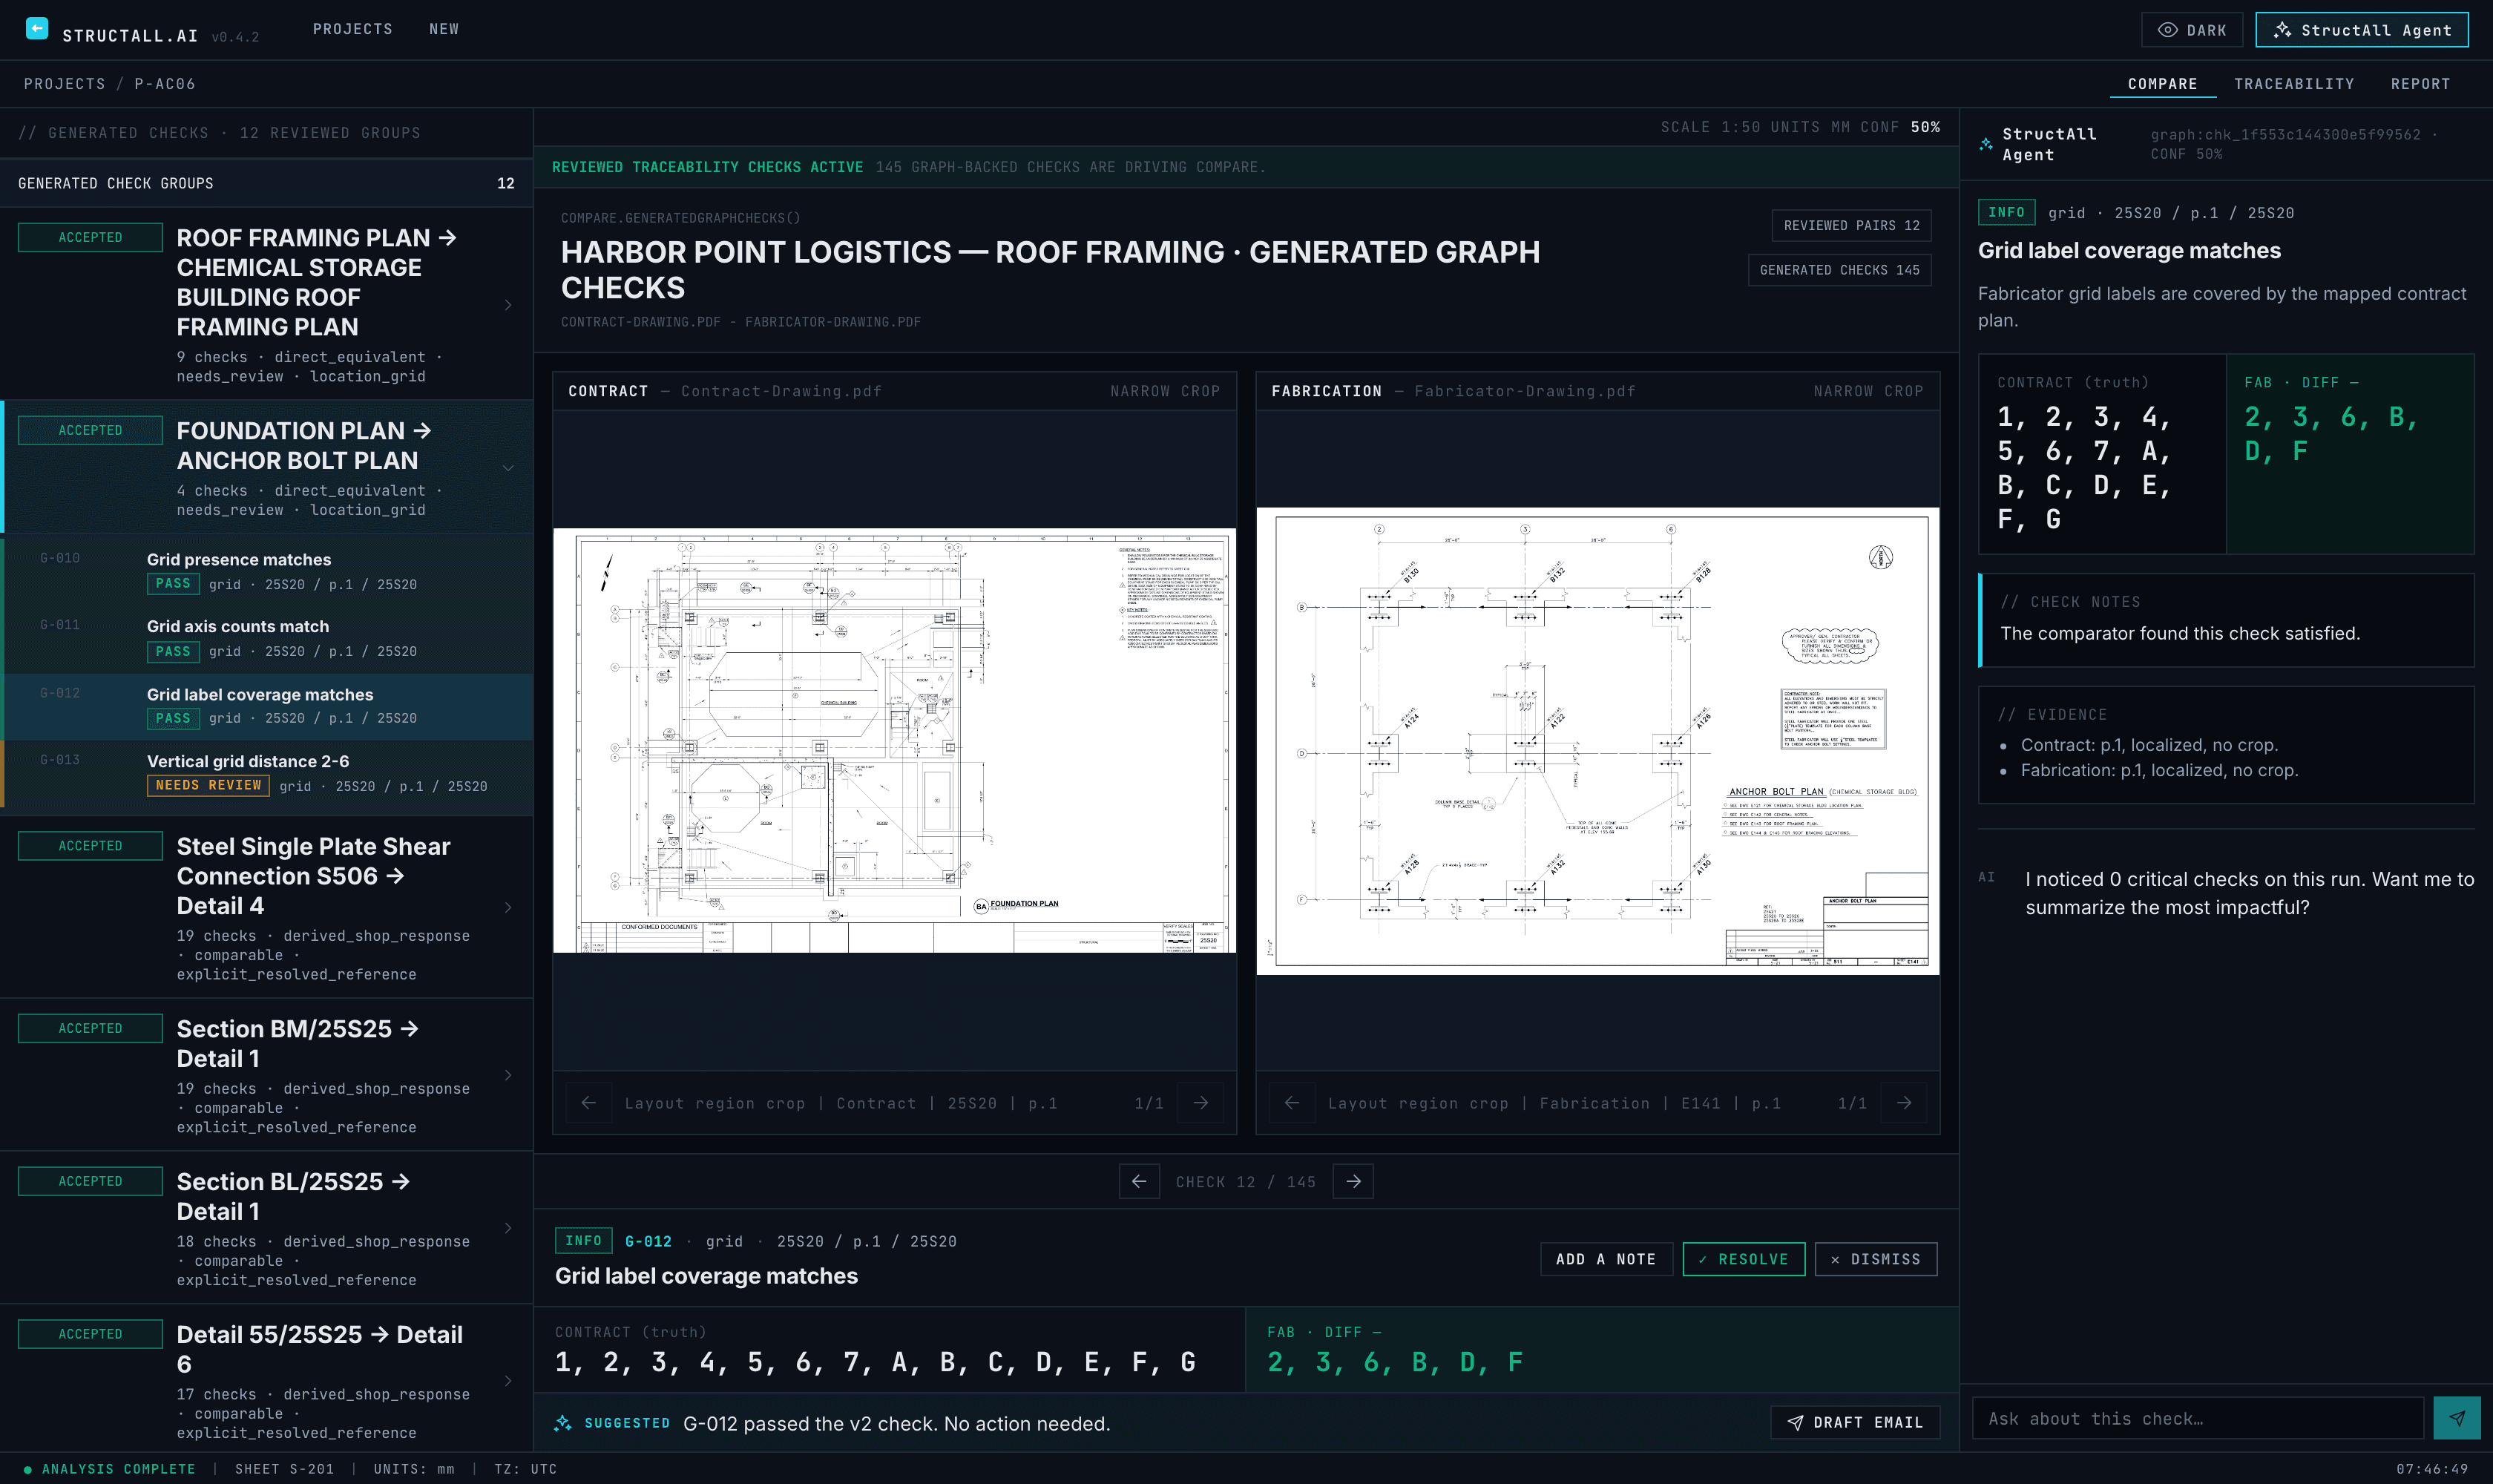2493x1484 pixels.
Task: Click NARROW CROP label on Contract pane
Action: [1165, 391]
